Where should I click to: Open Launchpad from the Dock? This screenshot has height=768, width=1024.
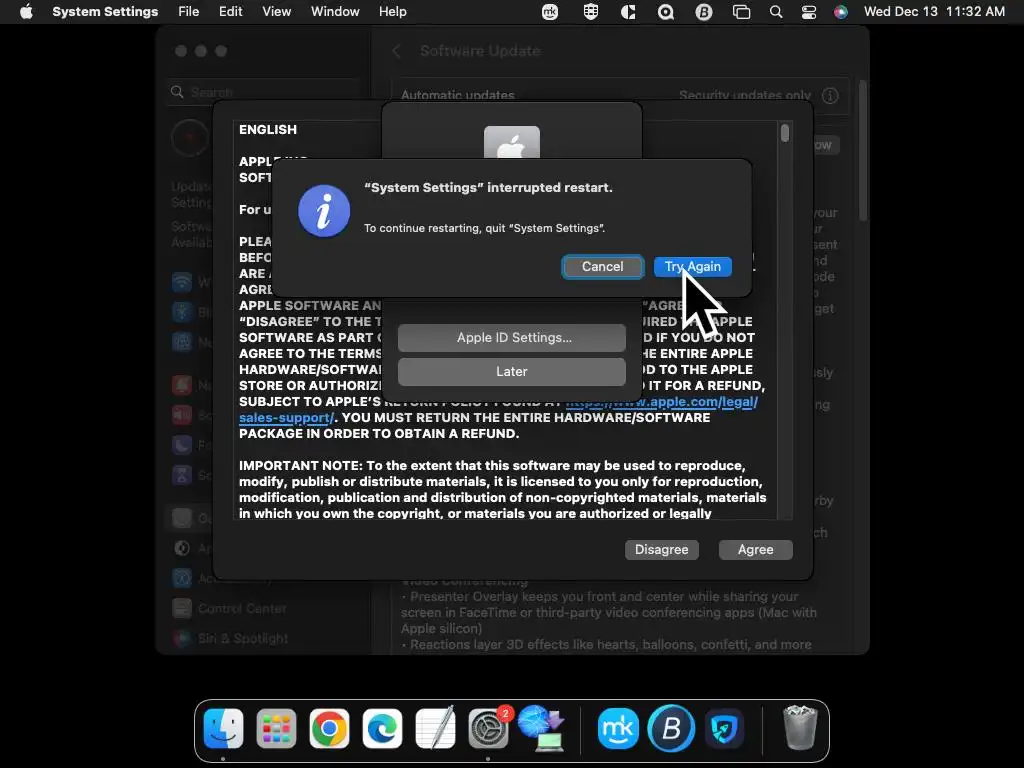276,728
